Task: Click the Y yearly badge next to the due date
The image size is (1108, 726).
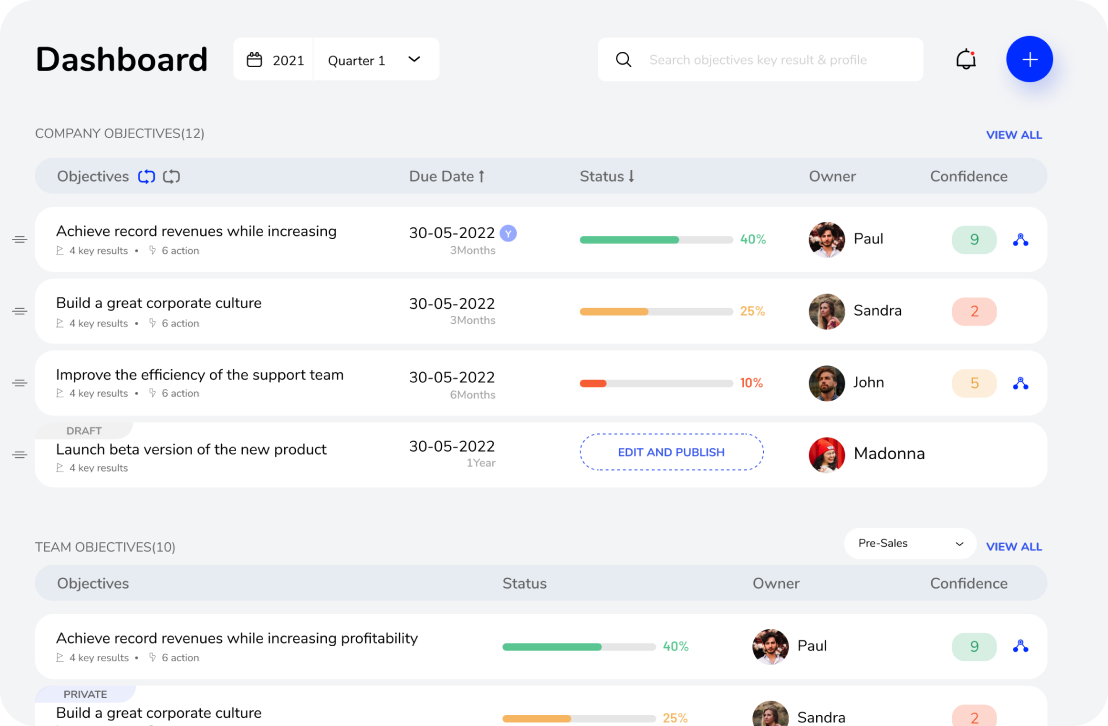Action: [x=510, y=232]
